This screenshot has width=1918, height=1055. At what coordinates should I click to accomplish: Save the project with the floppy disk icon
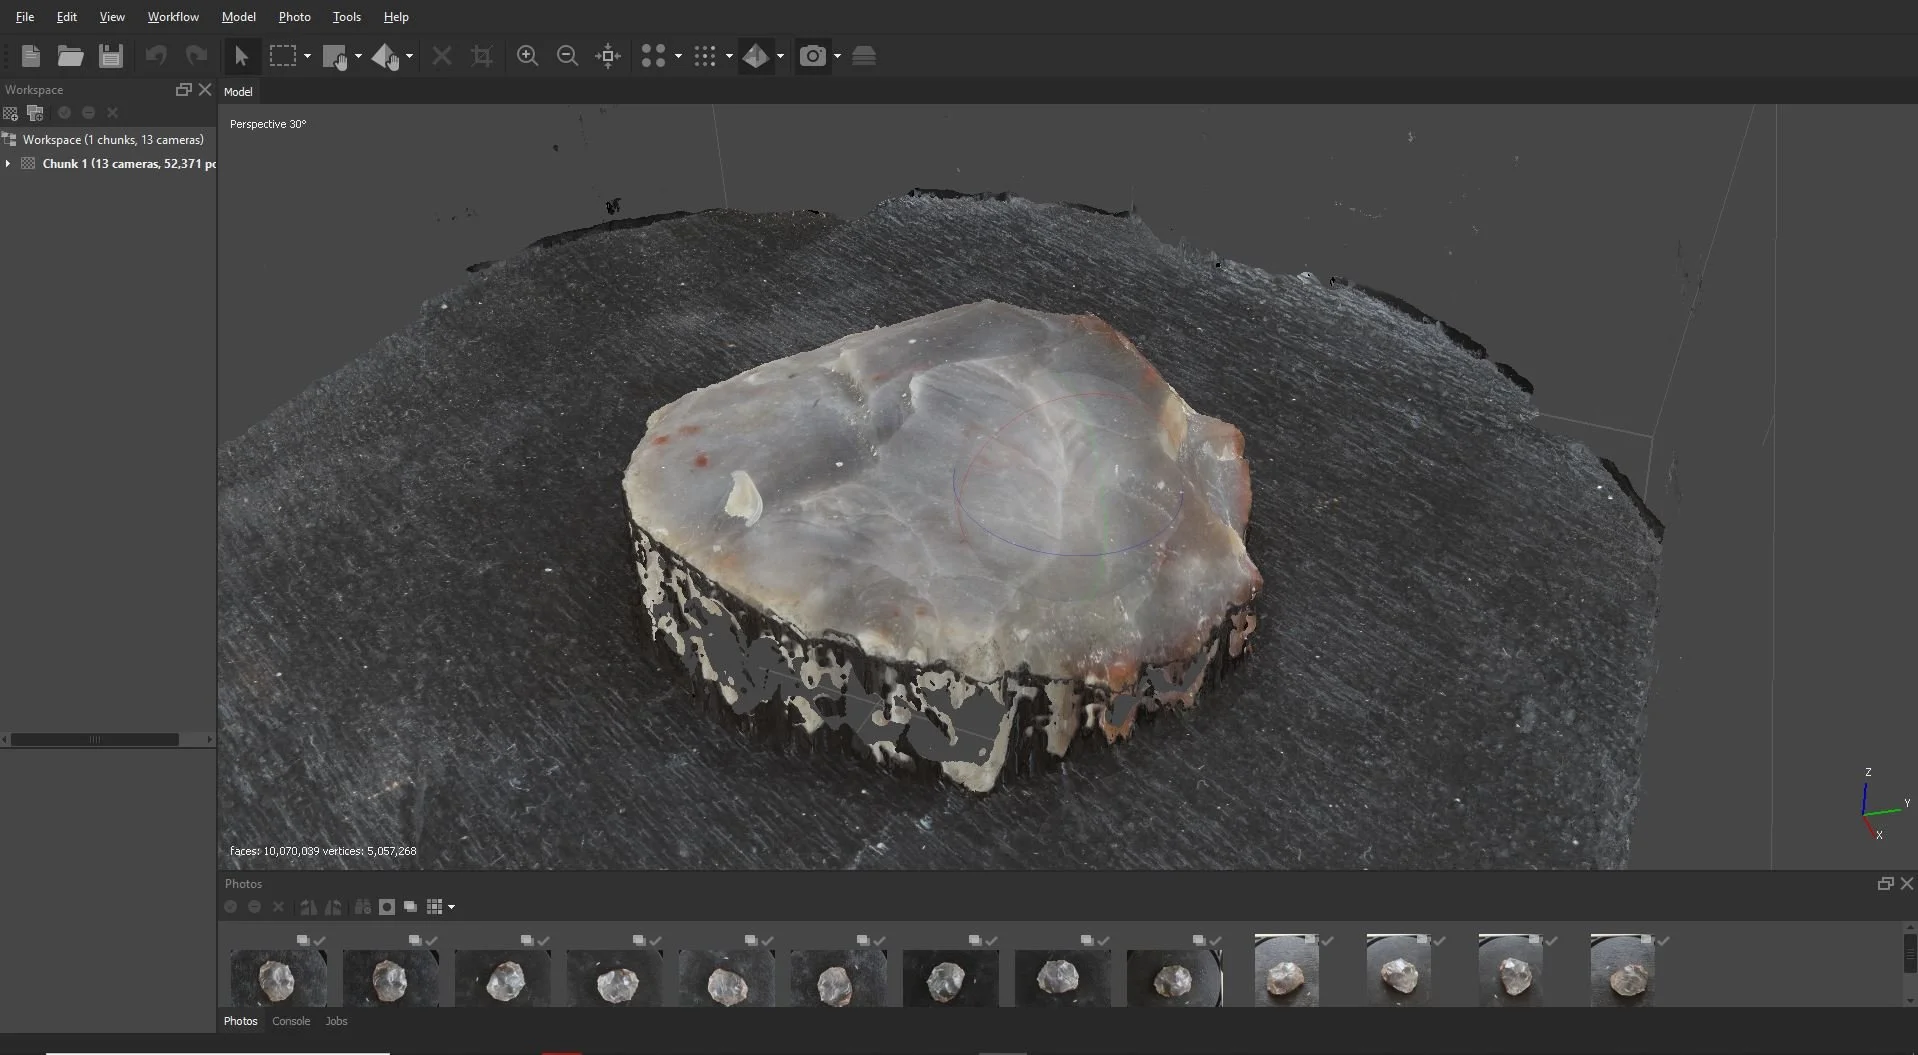(x=111, y=56)
